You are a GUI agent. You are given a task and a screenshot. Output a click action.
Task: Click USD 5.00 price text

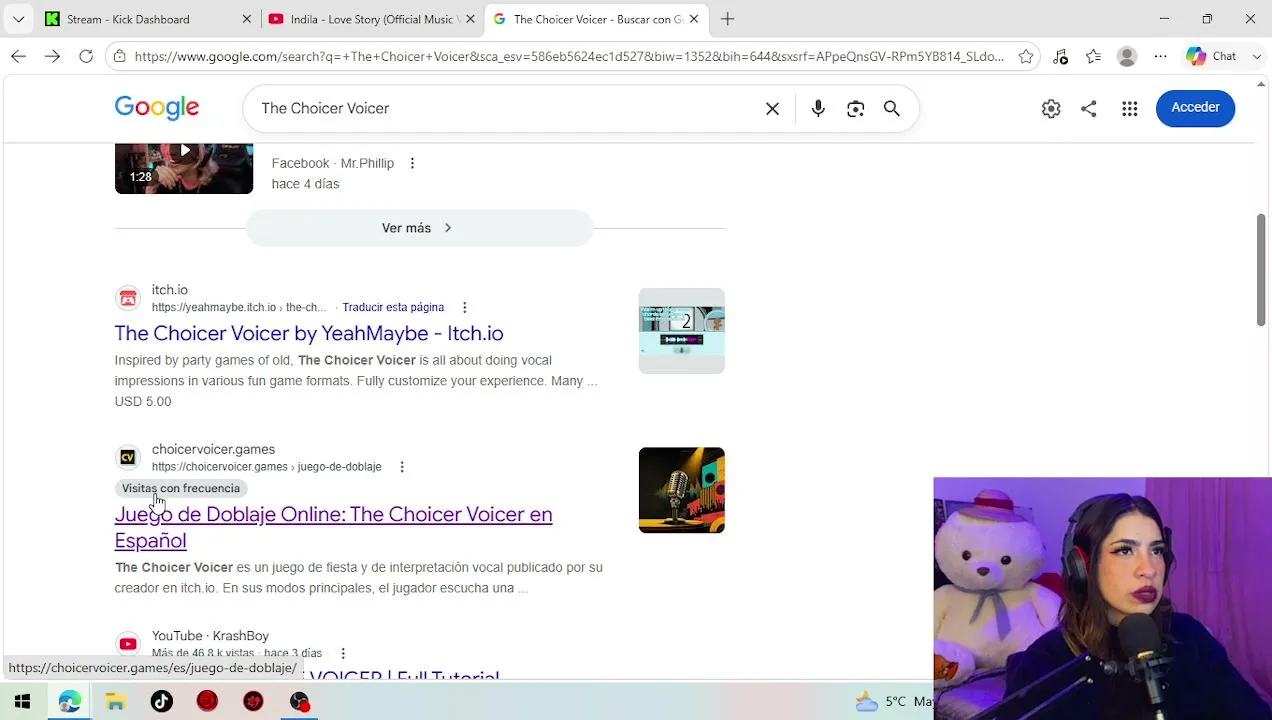tap(143, 402)
